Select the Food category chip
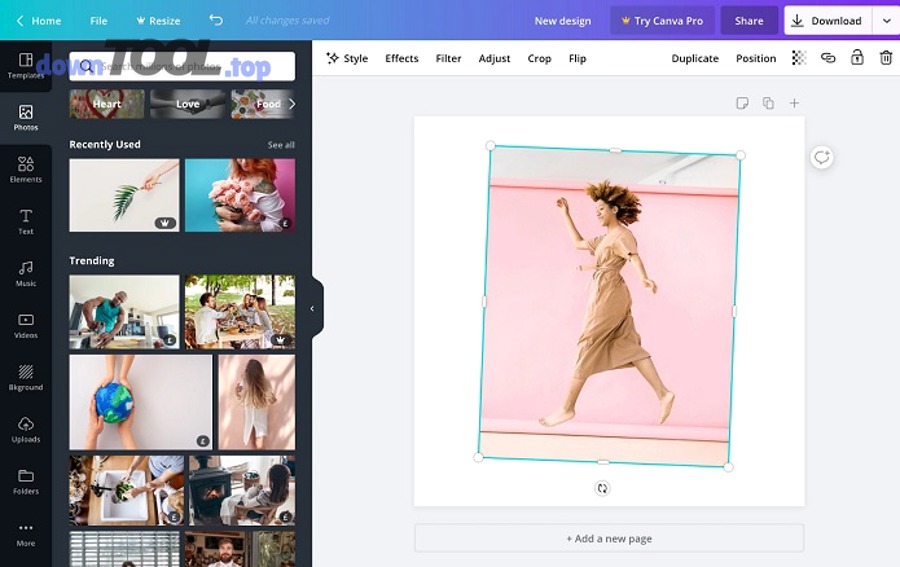Screen dimensions: 900x567 [x=263, y=104]
